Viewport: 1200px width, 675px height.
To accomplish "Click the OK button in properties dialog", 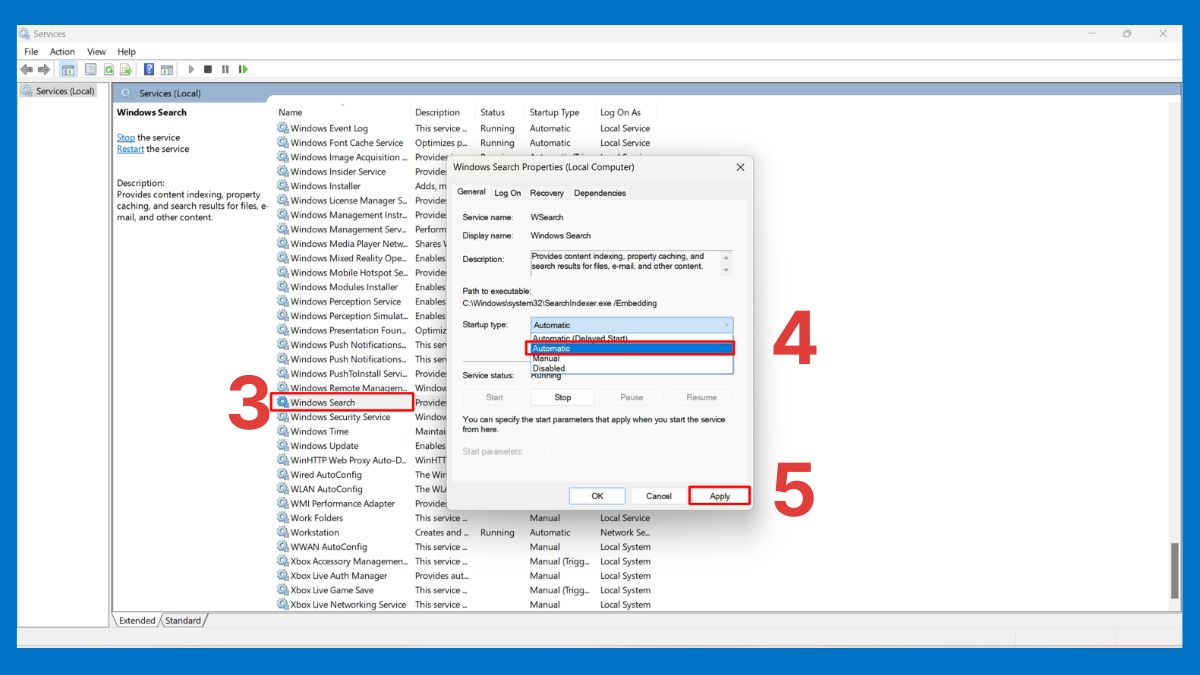I will point(597,496).
